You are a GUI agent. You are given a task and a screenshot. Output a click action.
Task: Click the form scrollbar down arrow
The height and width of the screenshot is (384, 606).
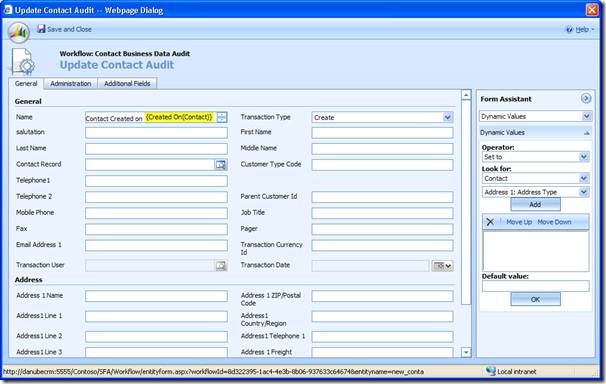pos(466,352)
